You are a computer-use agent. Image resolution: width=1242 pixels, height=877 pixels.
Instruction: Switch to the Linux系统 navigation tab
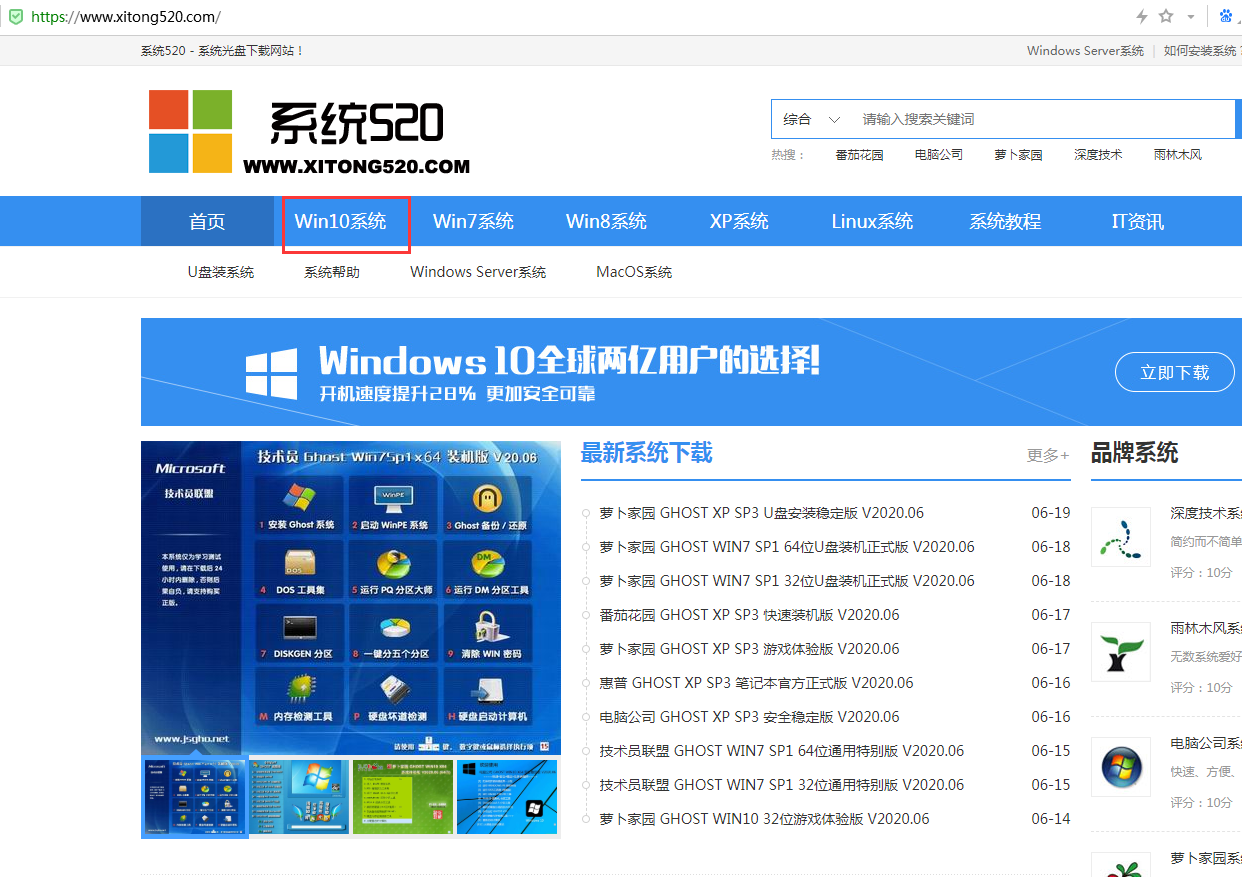point(872,221)
